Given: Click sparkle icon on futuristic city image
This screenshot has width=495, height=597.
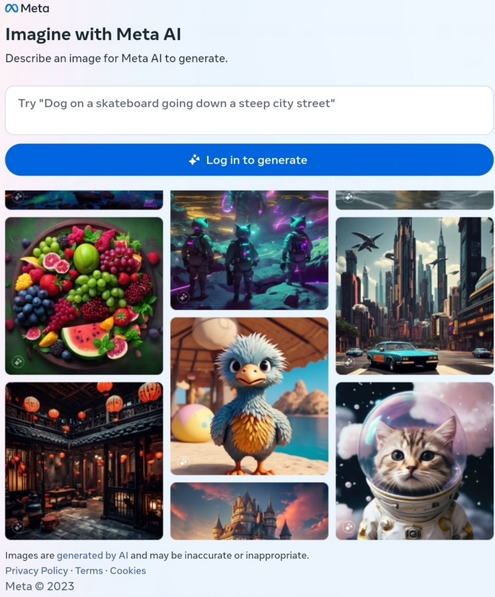Looking at the screenshot, I should pos(349,361).
